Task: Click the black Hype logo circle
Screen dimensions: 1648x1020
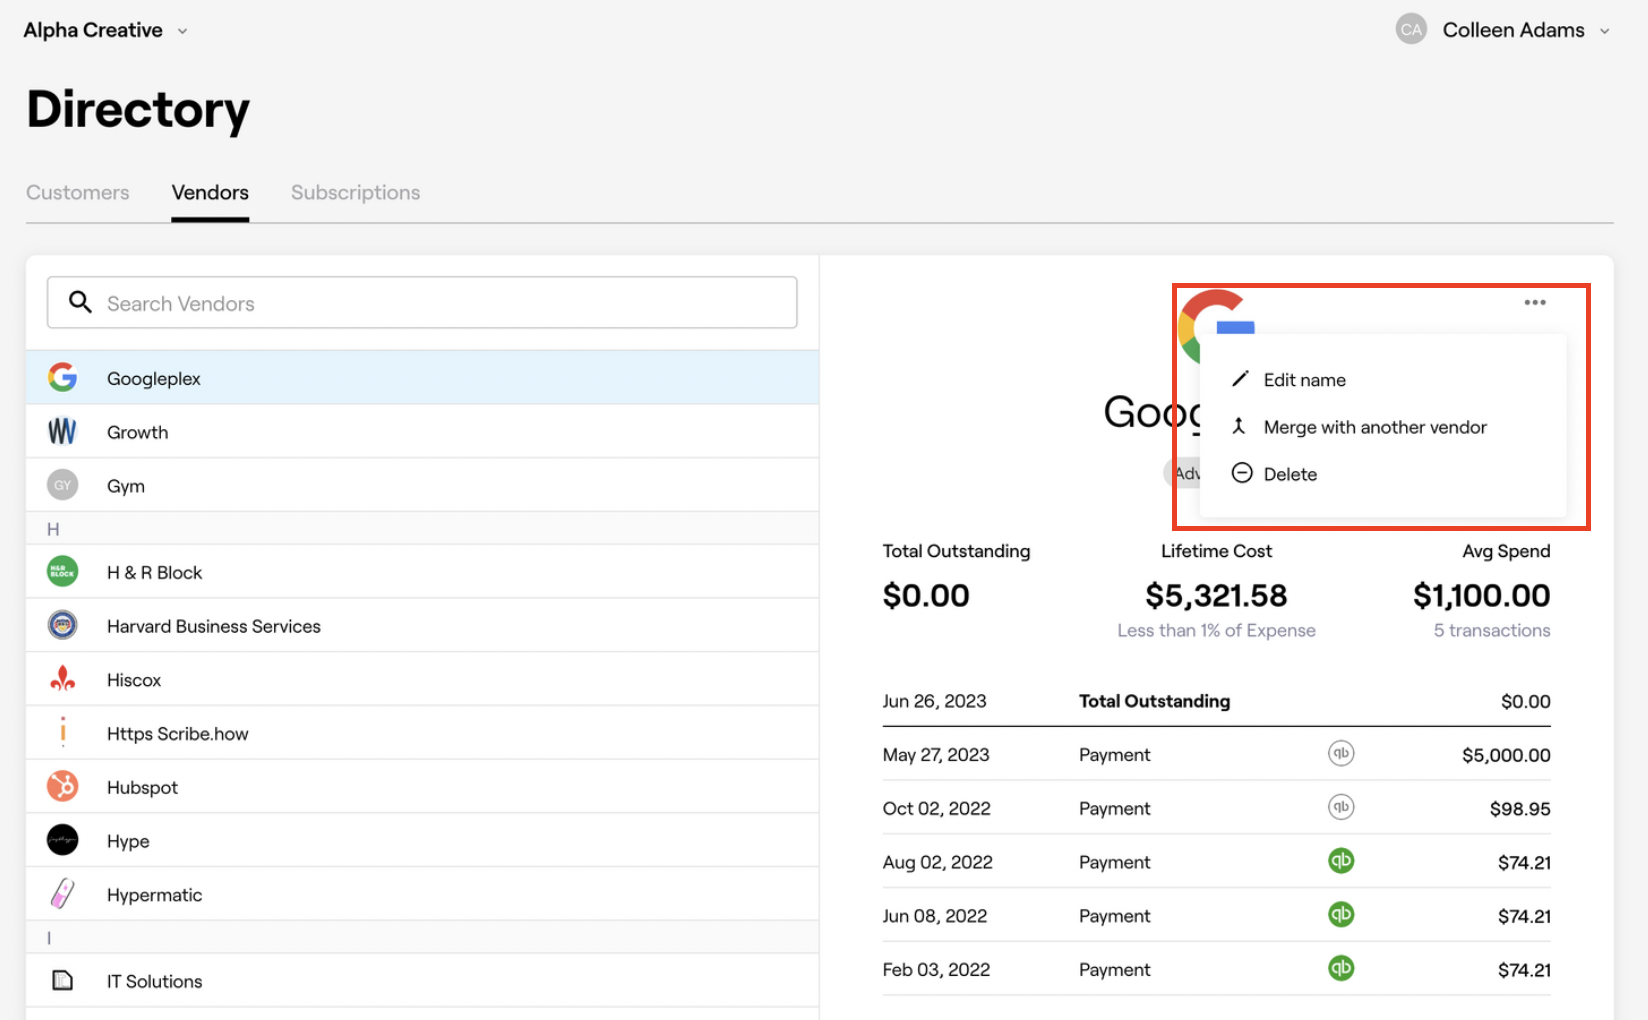Action: coord(62,840)
